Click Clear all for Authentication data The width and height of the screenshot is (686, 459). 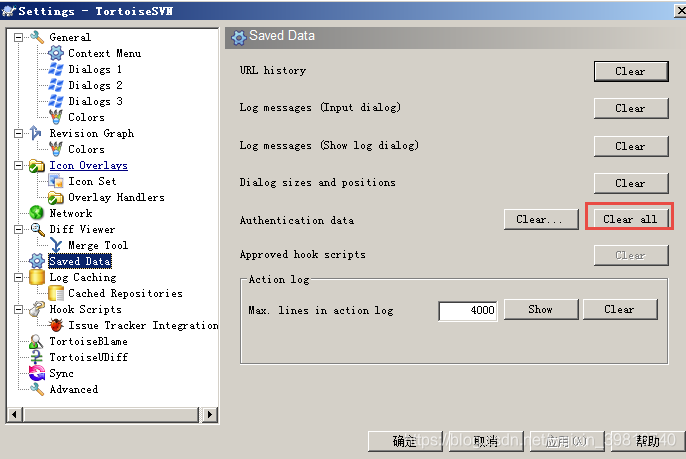[630, 219]
